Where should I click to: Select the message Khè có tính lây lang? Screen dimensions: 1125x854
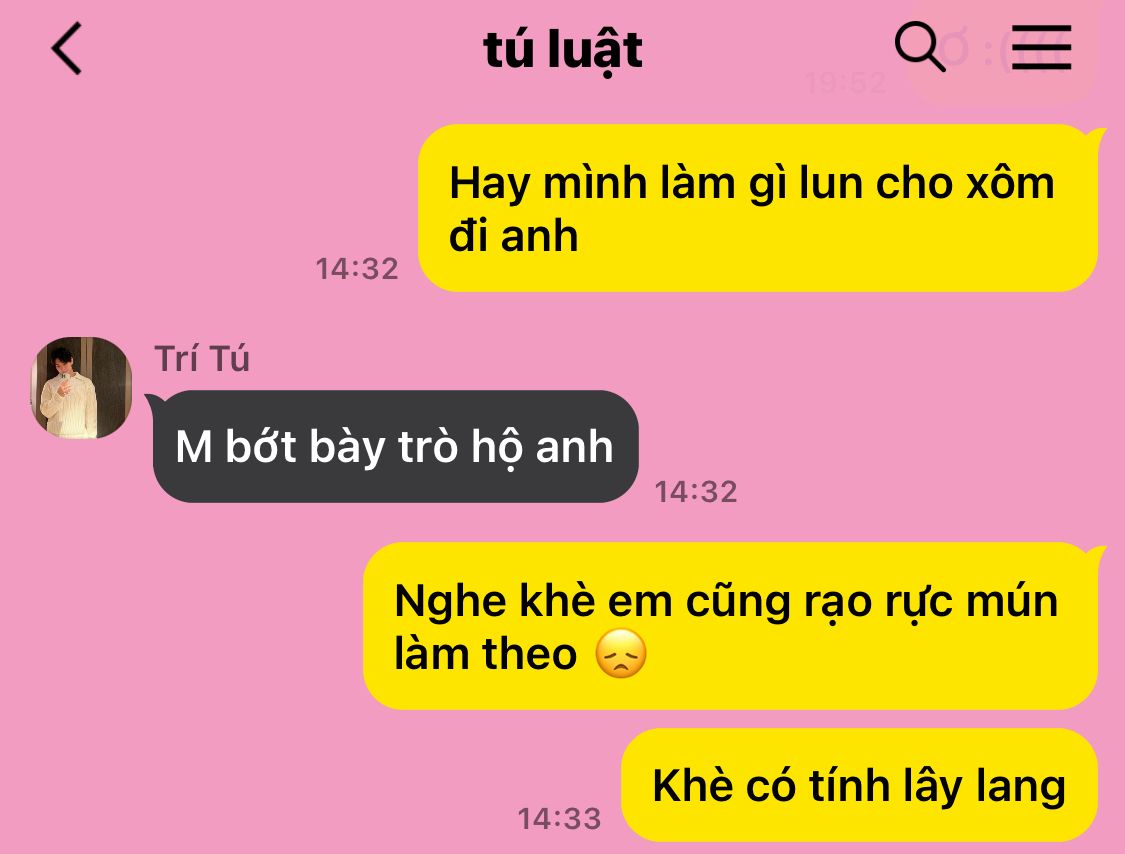(859, 785)
